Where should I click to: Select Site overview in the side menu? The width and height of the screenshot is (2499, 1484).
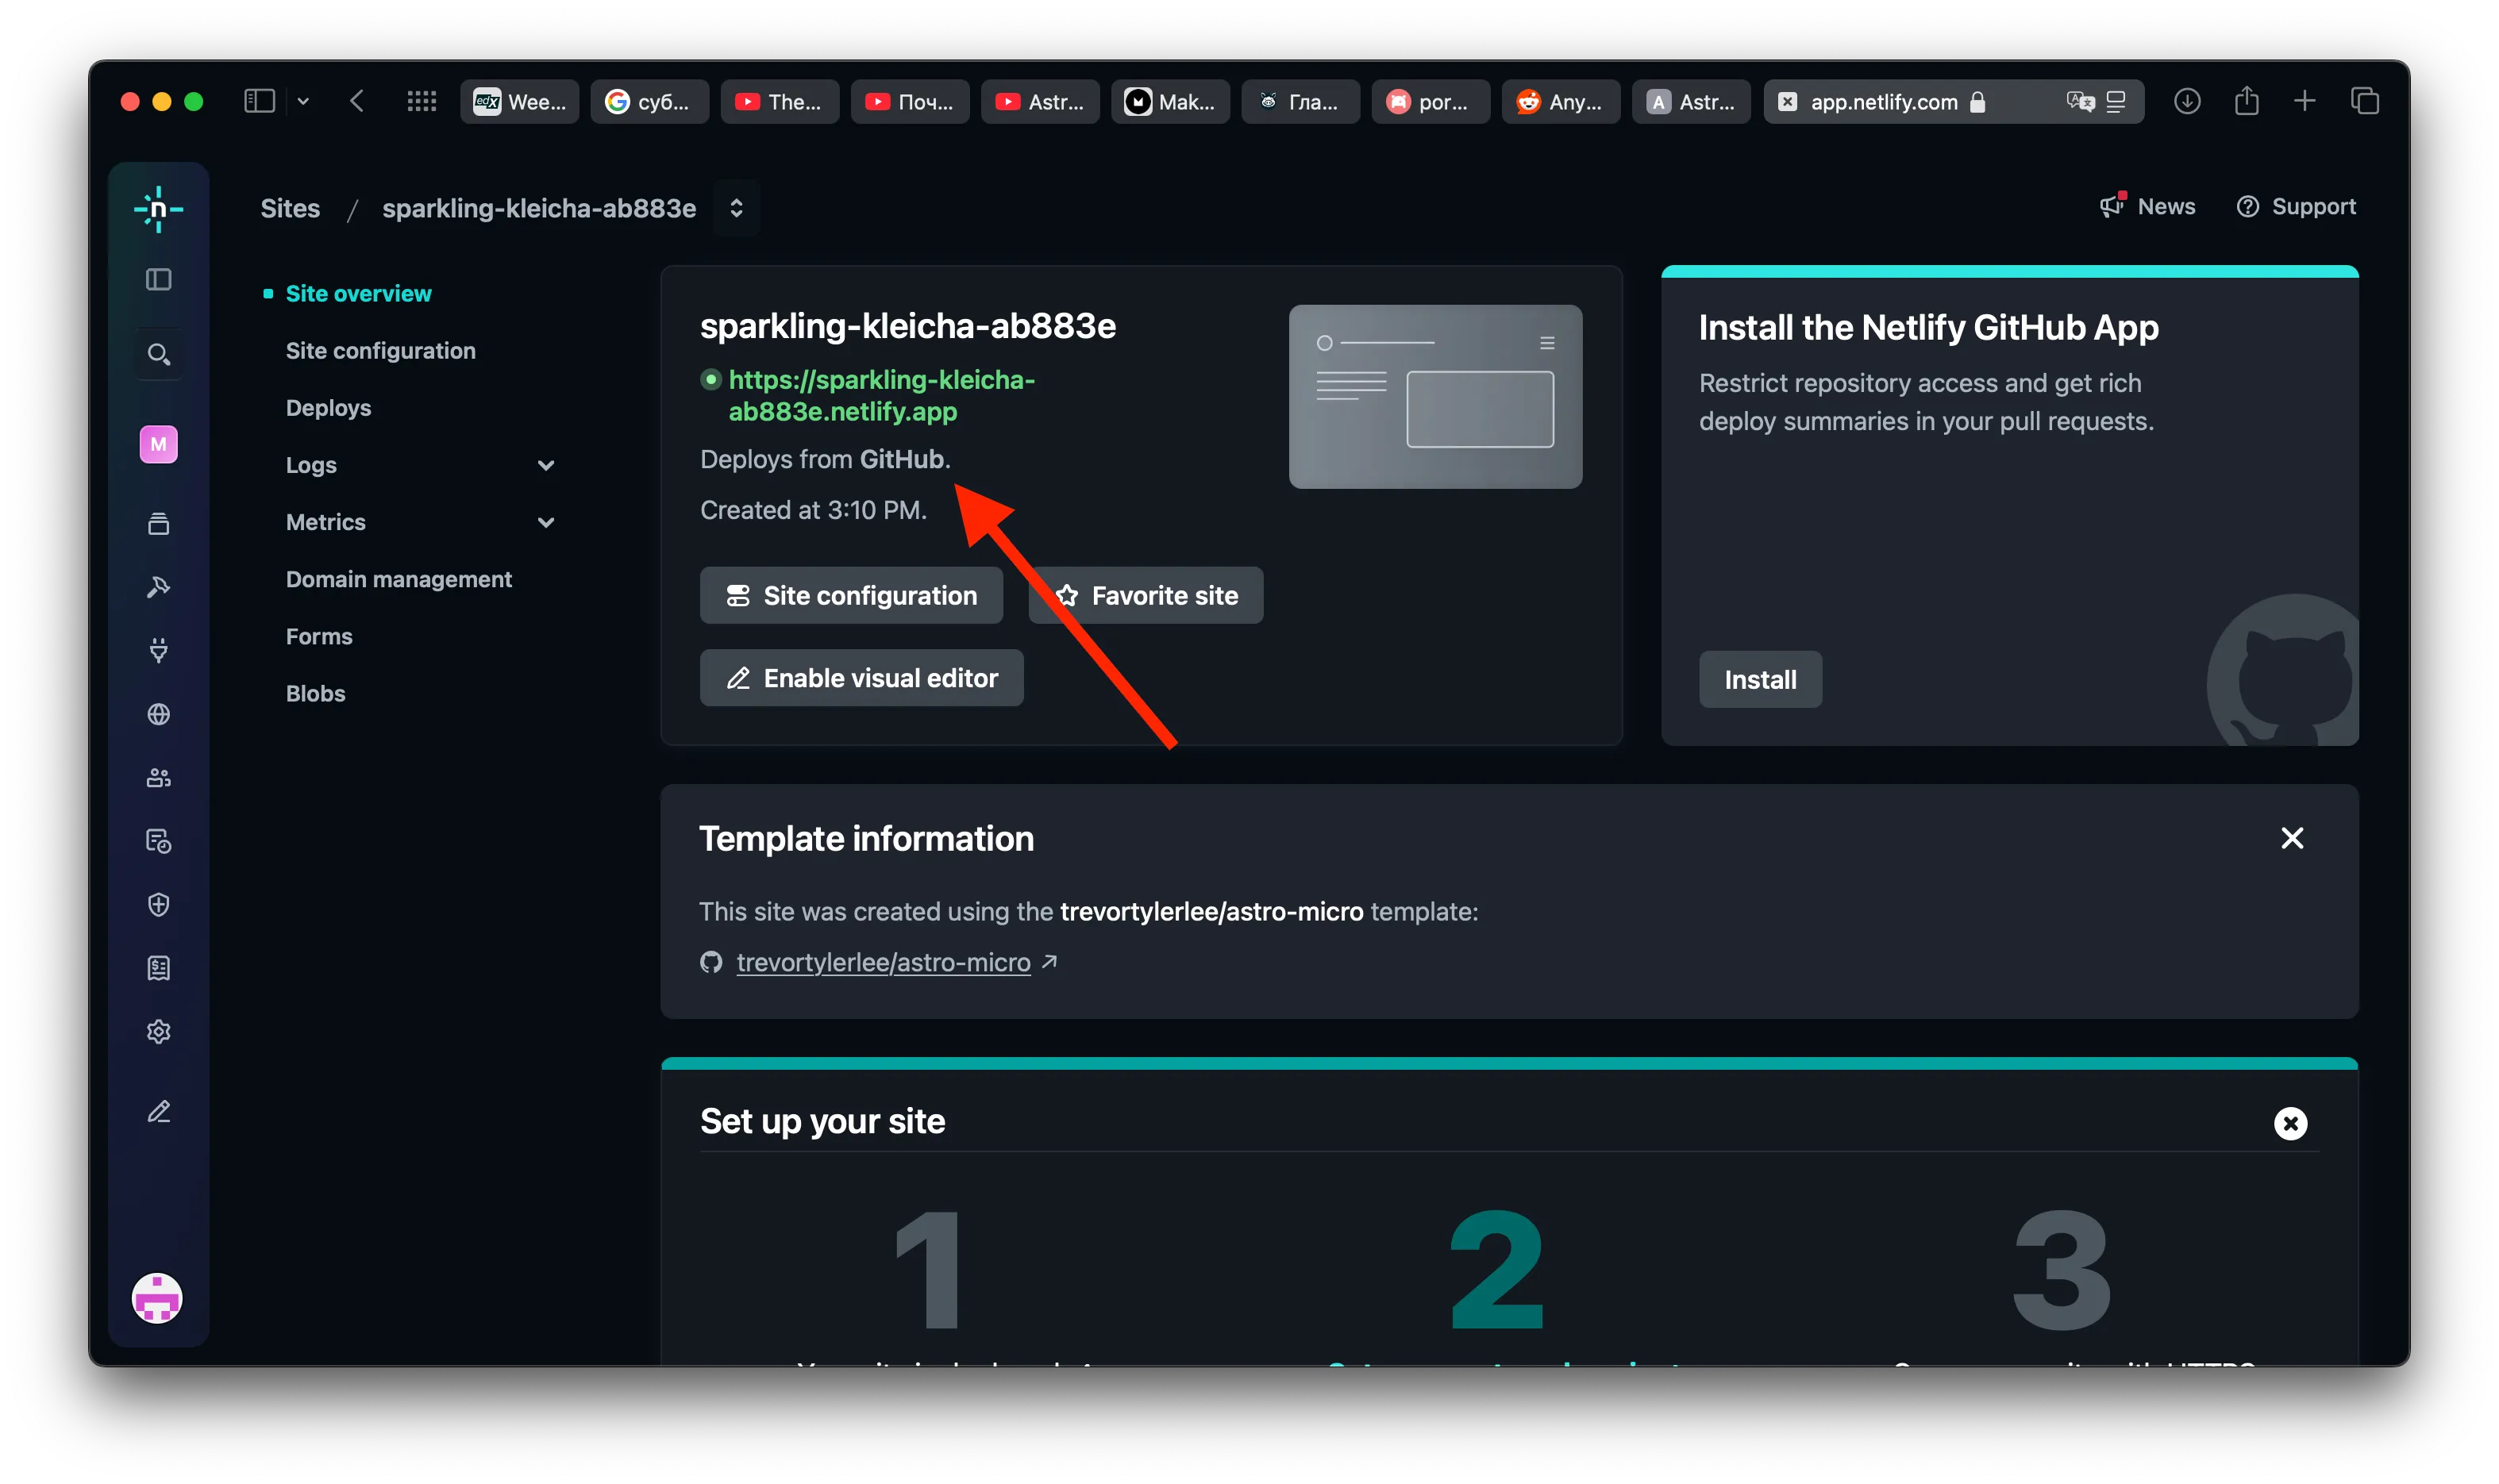358,293
